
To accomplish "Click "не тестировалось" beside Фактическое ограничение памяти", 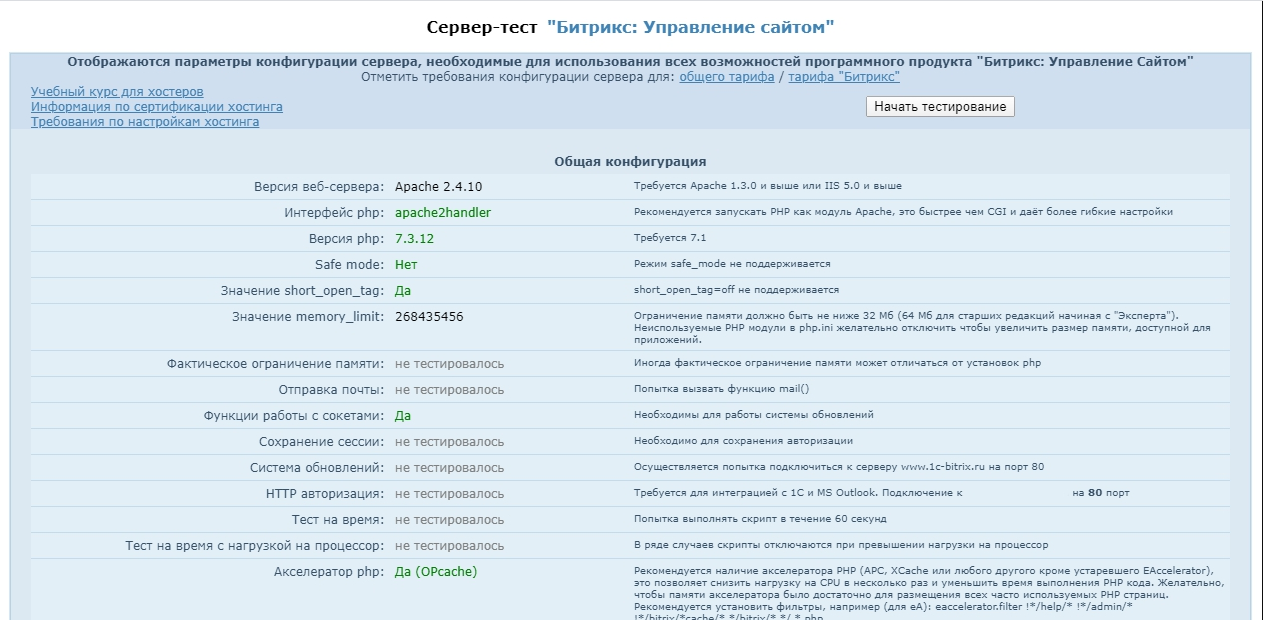I will [450, 364].
